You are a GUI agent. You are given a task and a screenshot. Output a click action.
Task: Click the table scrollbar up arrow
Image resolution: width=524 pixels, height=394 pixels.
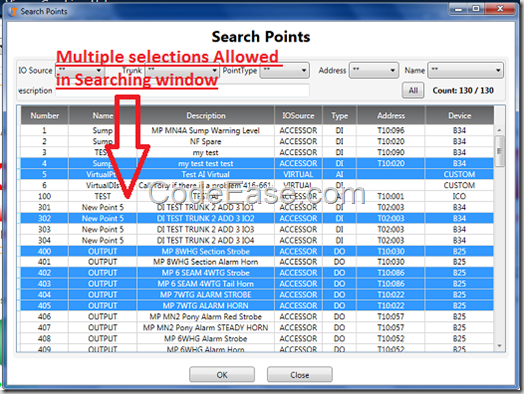tap(499, 130)
